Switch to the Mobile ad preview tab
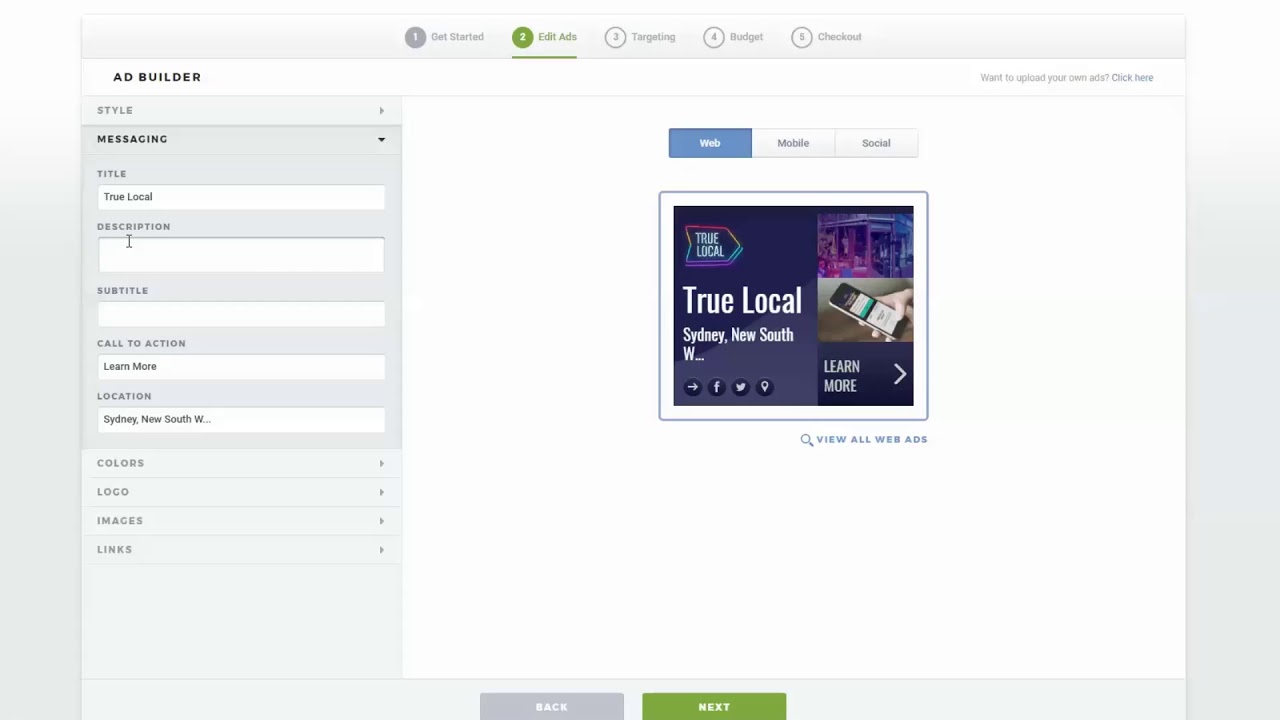The width and height of the screenshot is (1280, 720). pyautogui.click(x=793, y=143)
